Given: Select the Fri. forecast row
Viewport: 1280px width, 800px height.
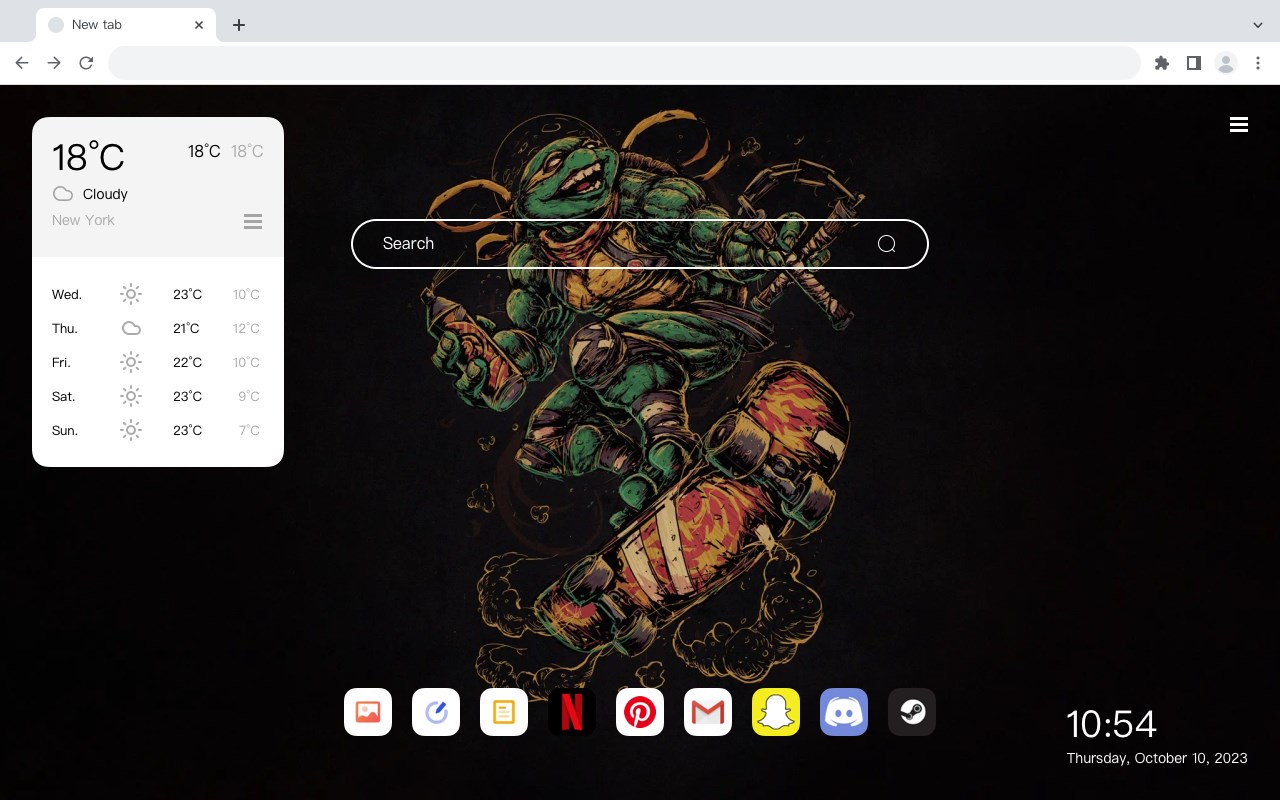Looking at the screenshot, I should click(158, 362).
